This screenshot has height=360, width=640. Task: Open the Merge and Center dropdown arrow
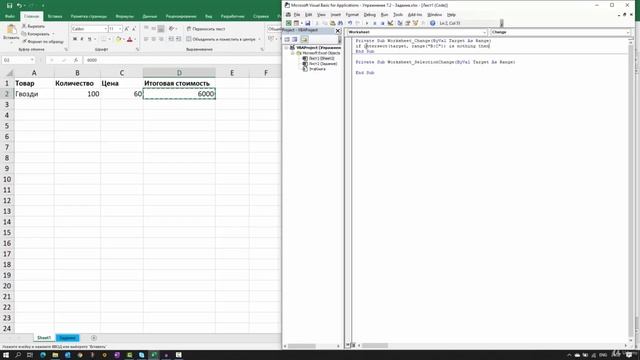(259, 39)
